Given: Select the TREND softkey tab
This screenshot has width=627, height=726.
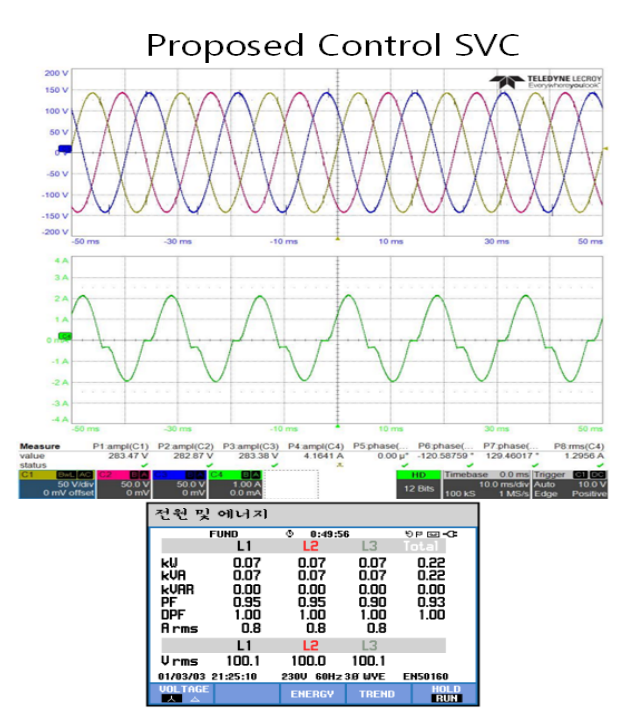Looking at the screenshot, I should [x=377, y=694].
